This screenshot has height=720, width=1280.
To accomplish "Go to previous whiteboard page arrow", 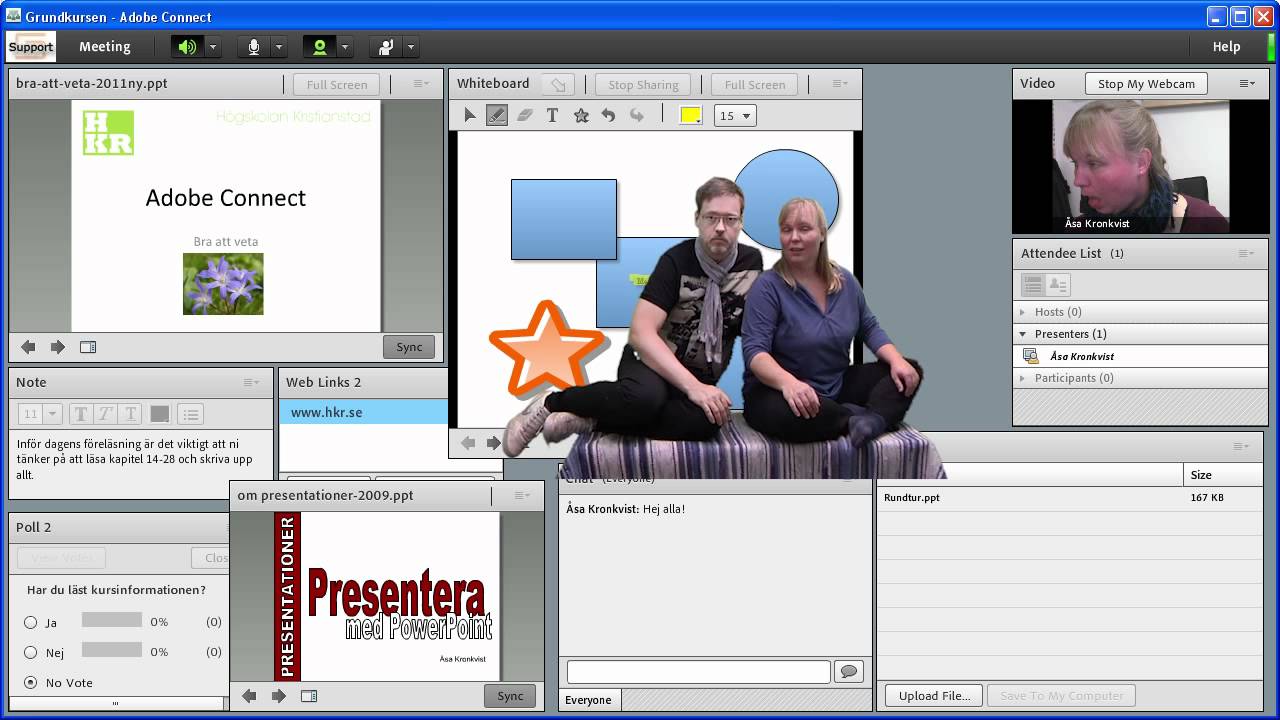I will [x=468, y=442].
